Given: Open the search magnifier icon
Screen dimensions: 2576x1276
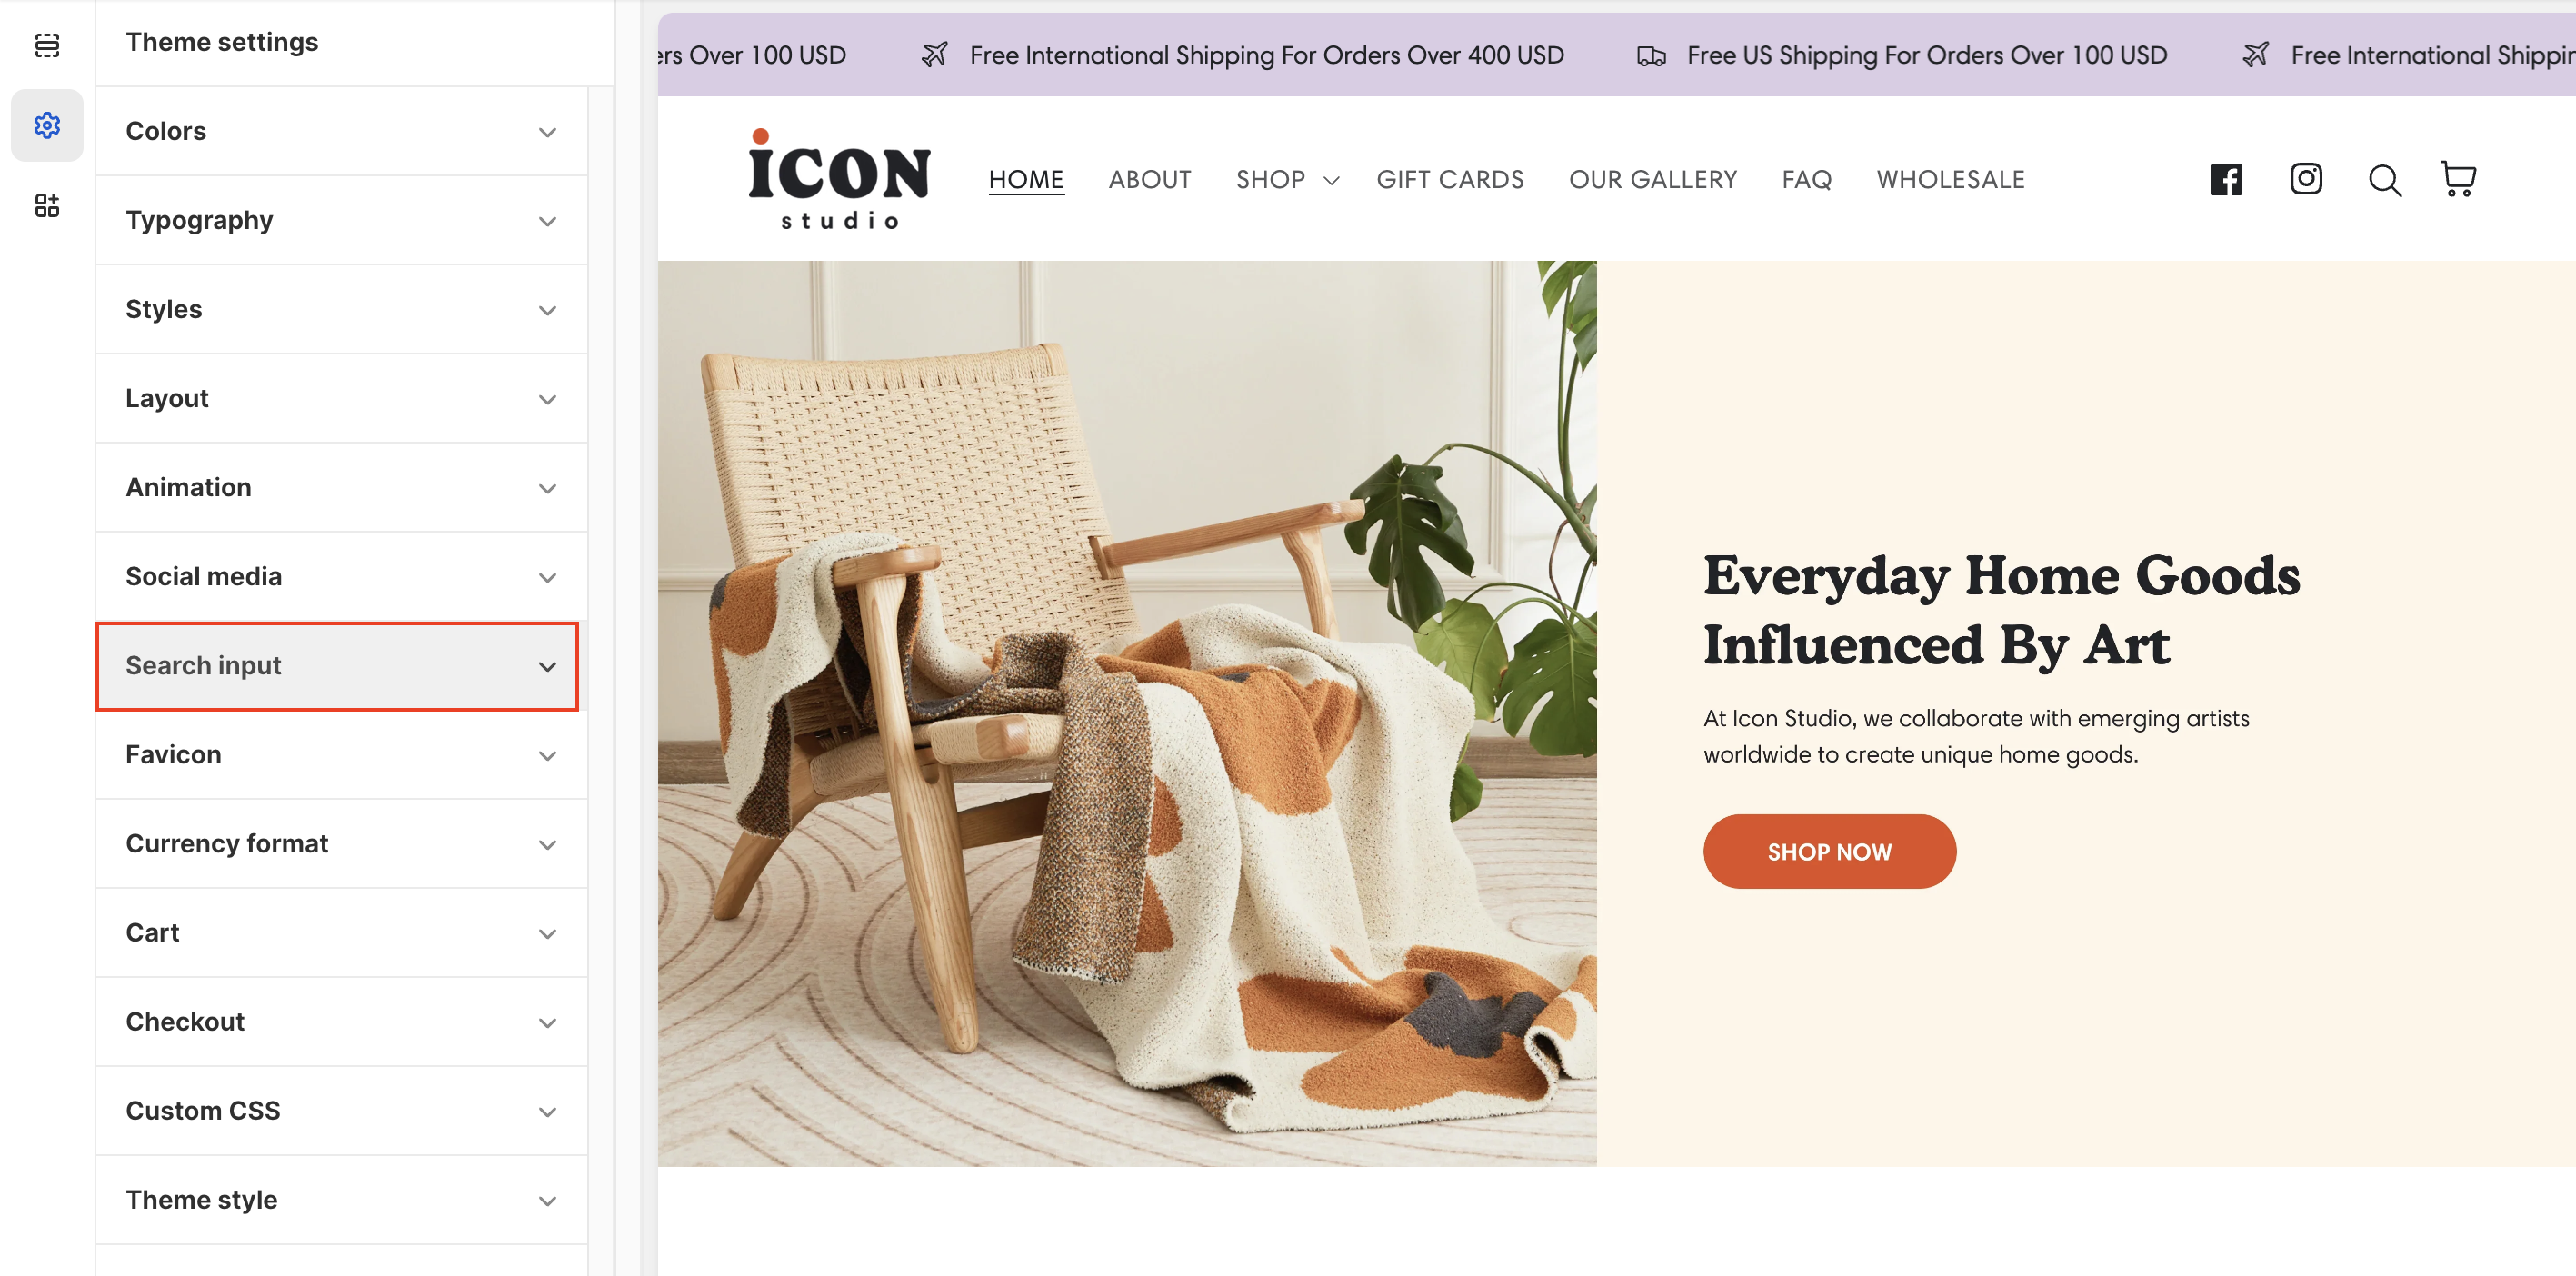Looking at the screenshot, I should pos(2385,180).
